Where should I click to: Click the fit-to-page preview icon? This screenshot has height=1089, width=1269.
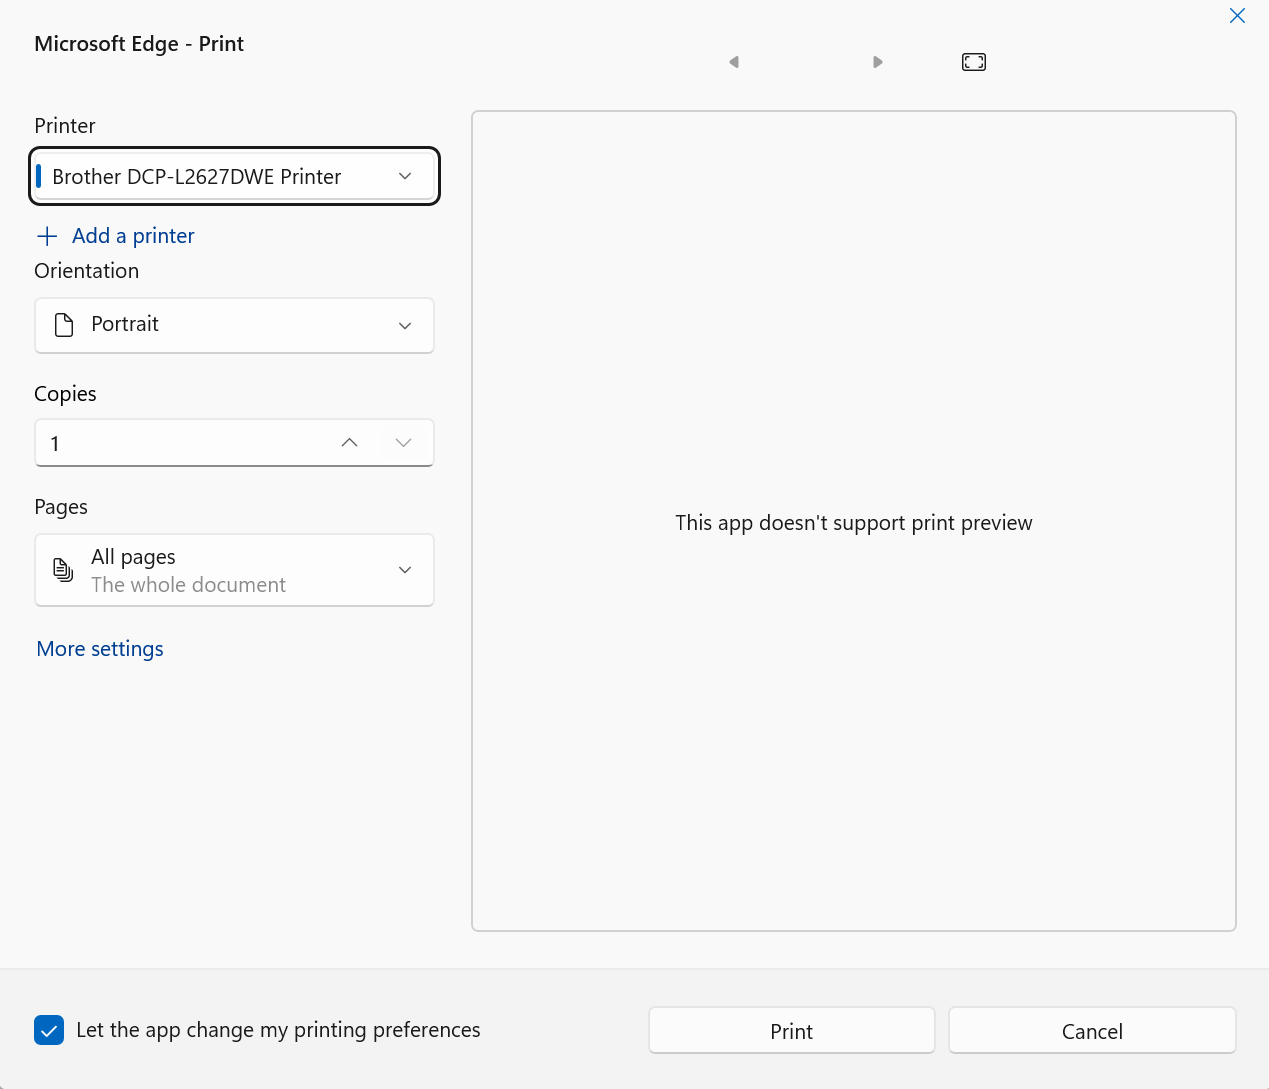coord(973,62)
